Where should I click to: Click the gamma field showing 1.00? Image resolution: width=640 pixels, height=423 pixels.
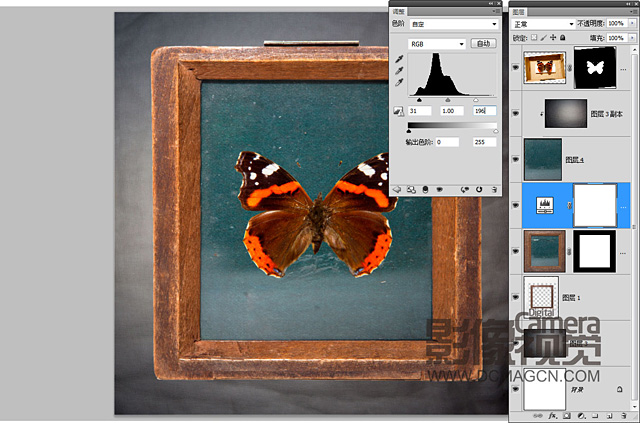point(452,111)
